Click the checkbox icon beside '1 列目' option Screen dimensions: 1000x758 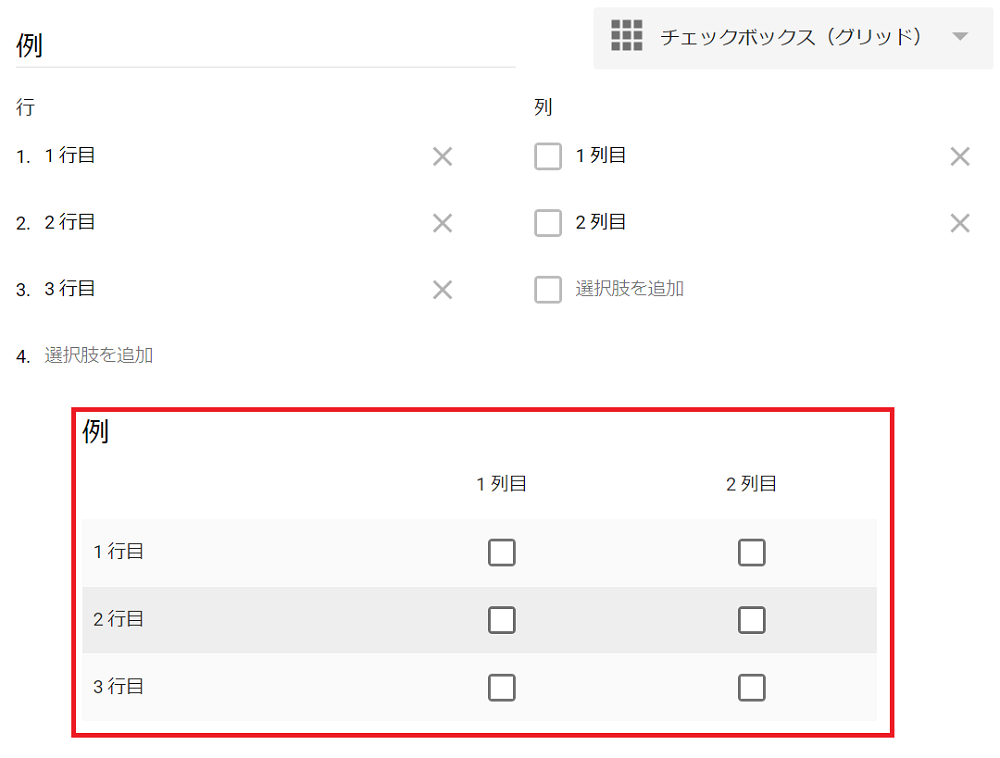[x=548, y=156]
